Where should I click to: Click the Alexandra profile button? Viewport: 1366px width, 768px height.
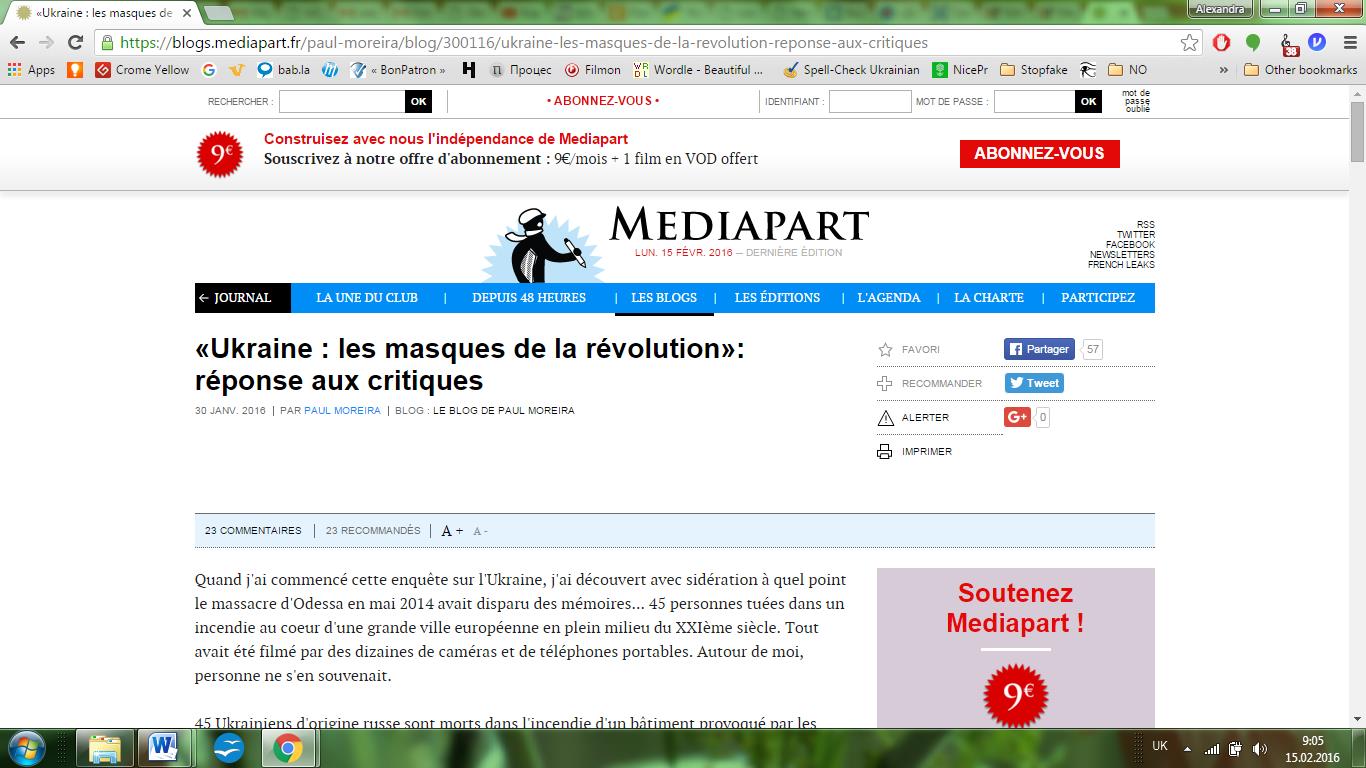[1219, 9]
